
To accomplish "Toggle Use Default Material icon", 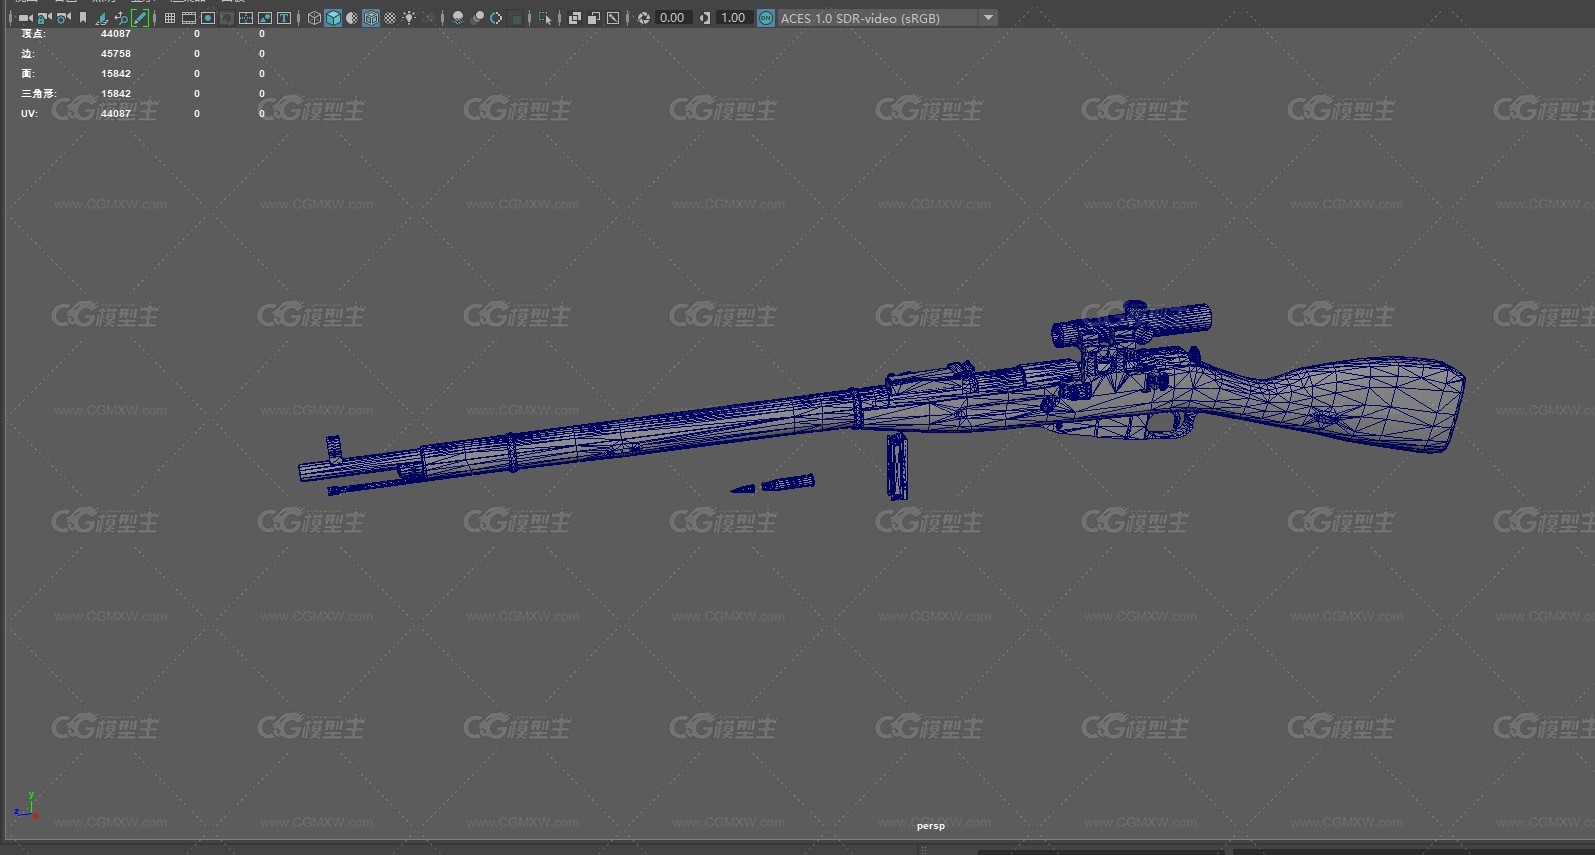I will pos(352,18).
